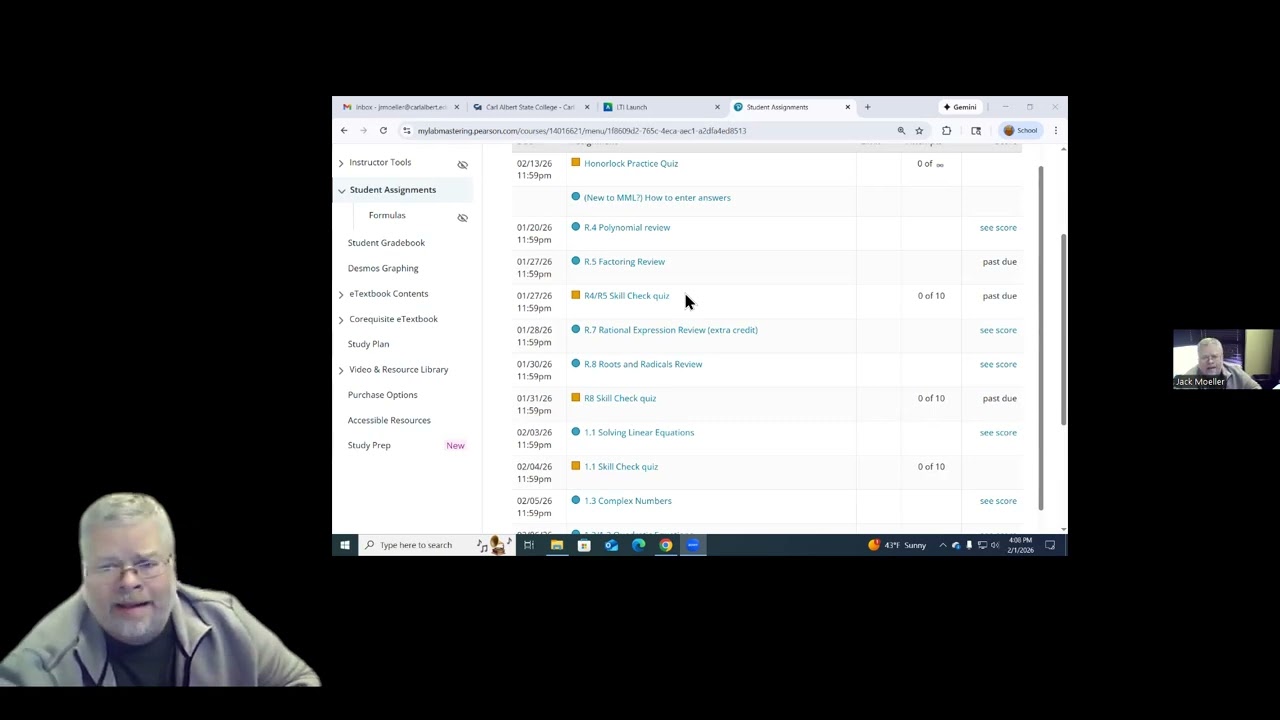Open a new browser tab
Image resolution: width=1280 pixels, height=720 pixels.
click(867, 107)
